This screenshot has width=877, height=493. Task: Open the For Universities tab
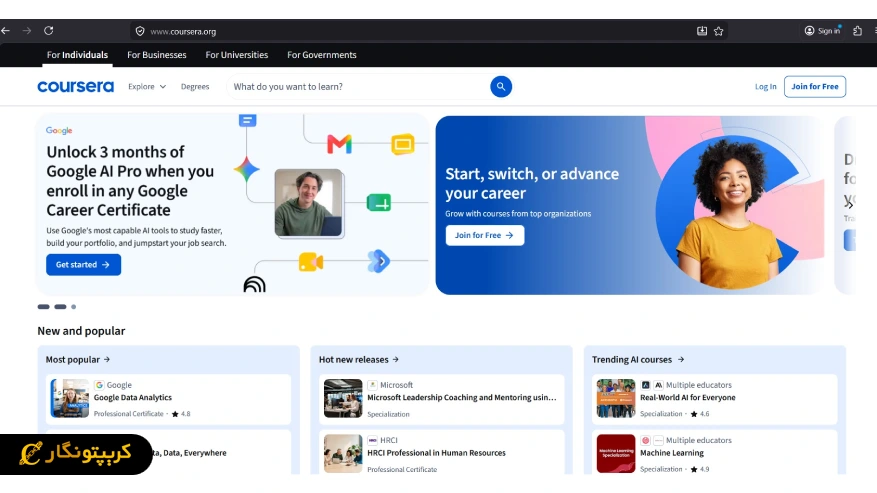click(237, 55)
